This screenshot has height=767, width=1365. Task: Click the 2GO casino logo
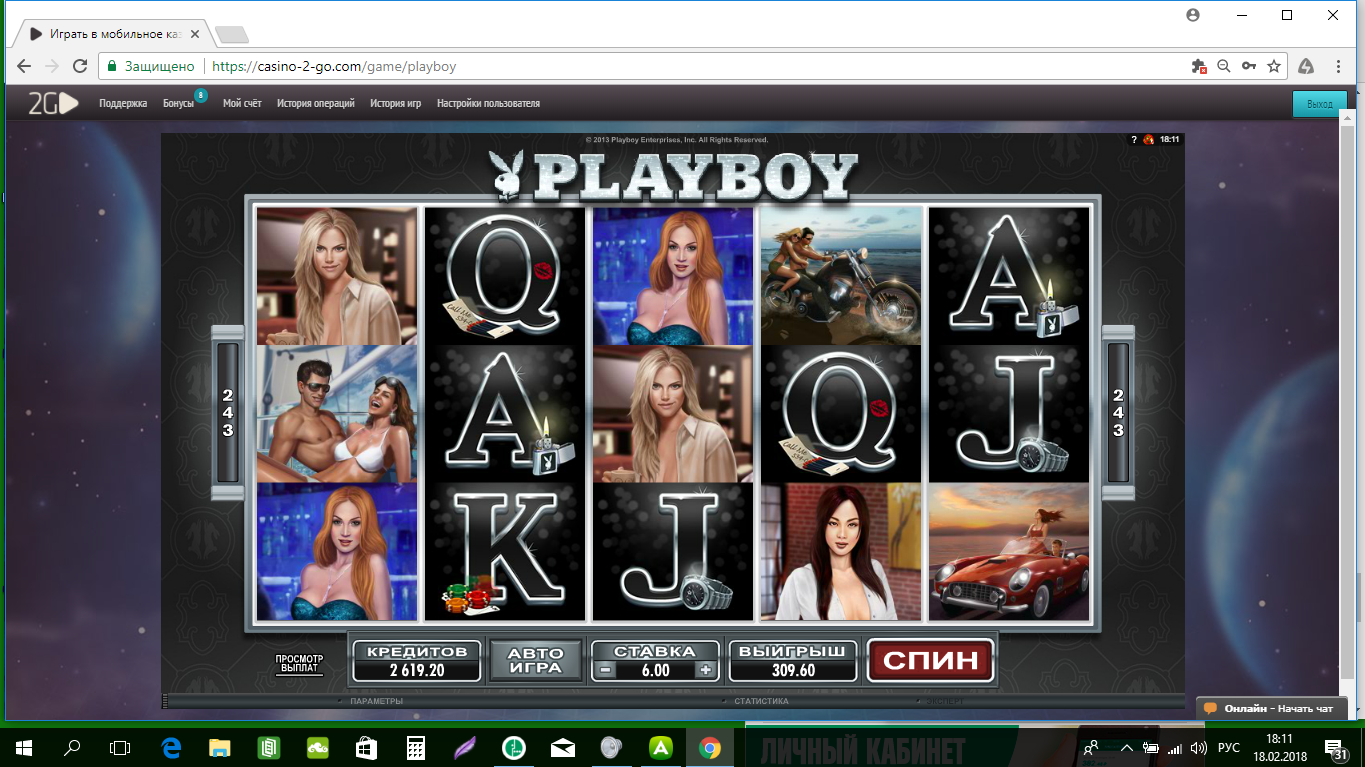coord(53,103)
